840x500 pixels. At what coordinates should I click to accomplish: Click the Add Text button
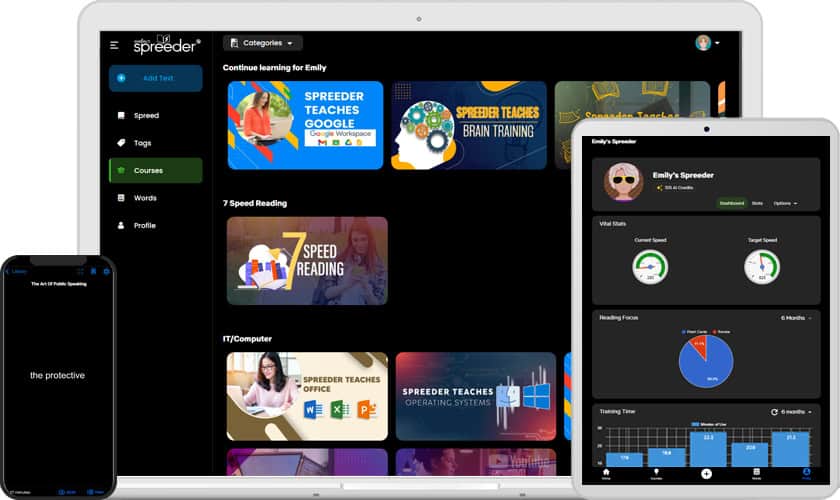point(156,78)
